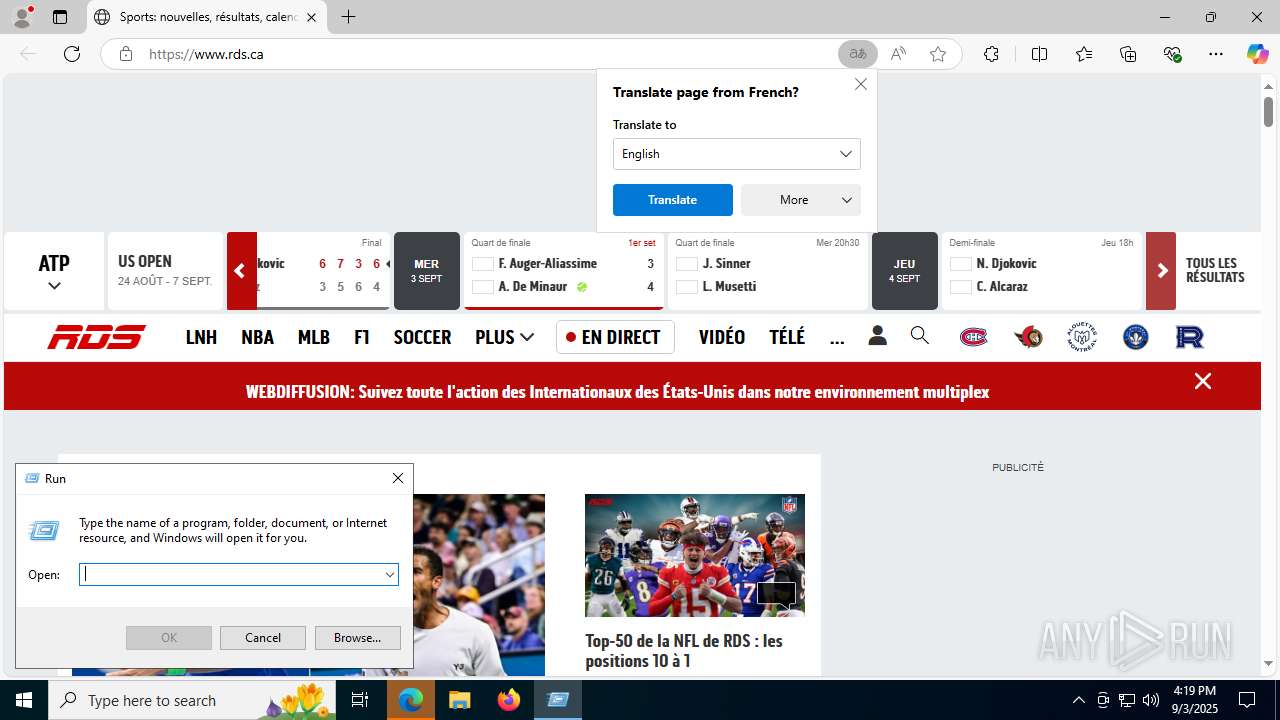The image size is (1280, 720).
Task: Open File Explorer from taskbar
Action: pos(459,700)
